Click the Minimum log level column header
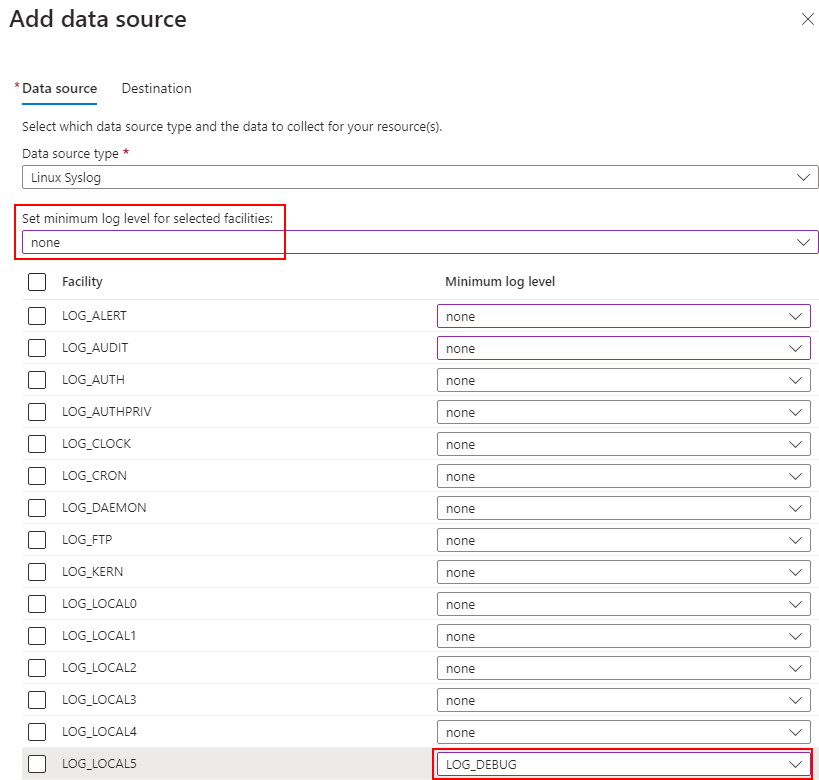 [x=500, y=282]
